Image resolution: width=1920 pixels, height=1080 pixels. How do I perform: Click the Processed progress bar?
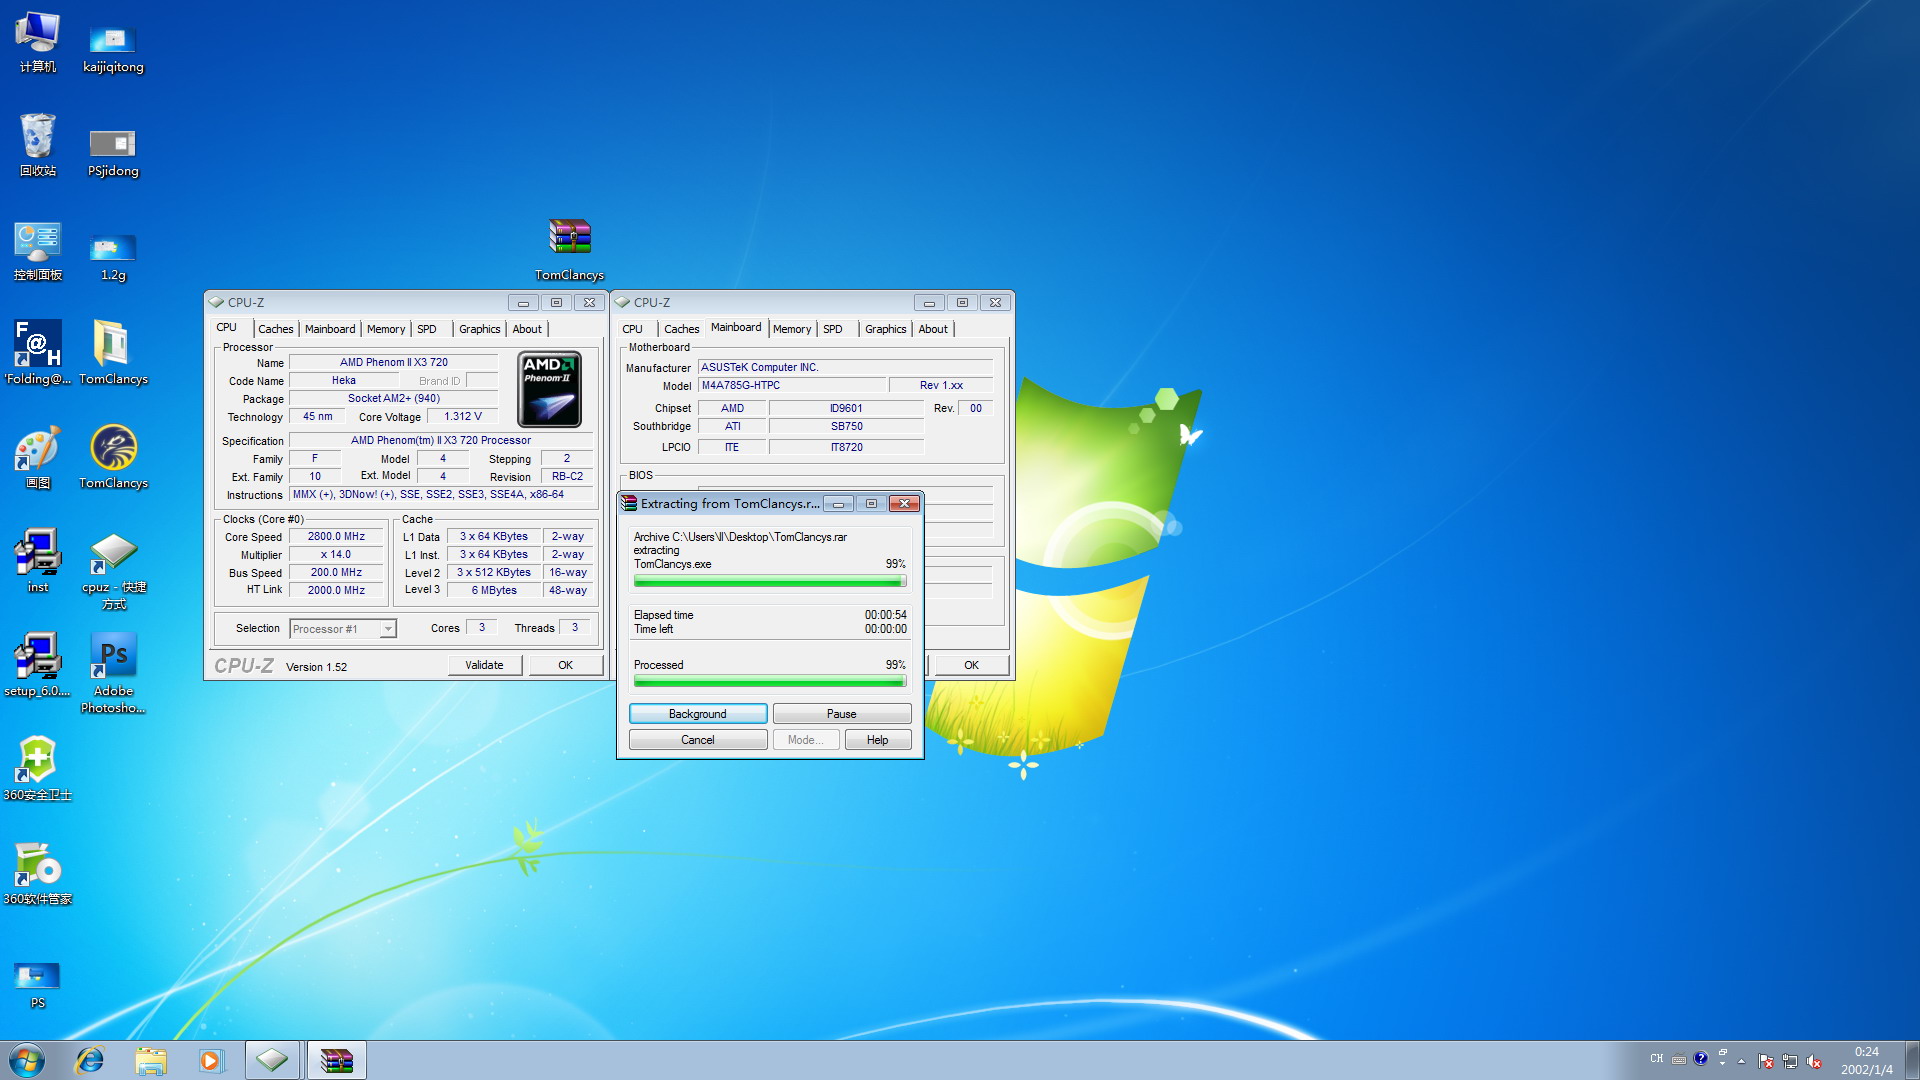coord(769,682)
